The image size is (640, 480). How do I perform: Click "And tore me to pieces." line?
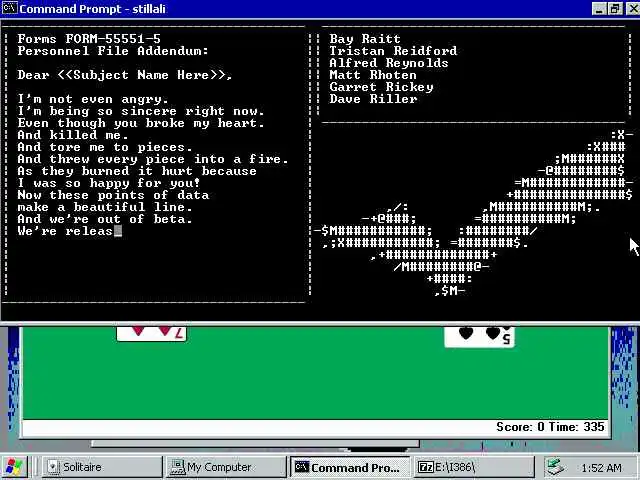(105, 147)
